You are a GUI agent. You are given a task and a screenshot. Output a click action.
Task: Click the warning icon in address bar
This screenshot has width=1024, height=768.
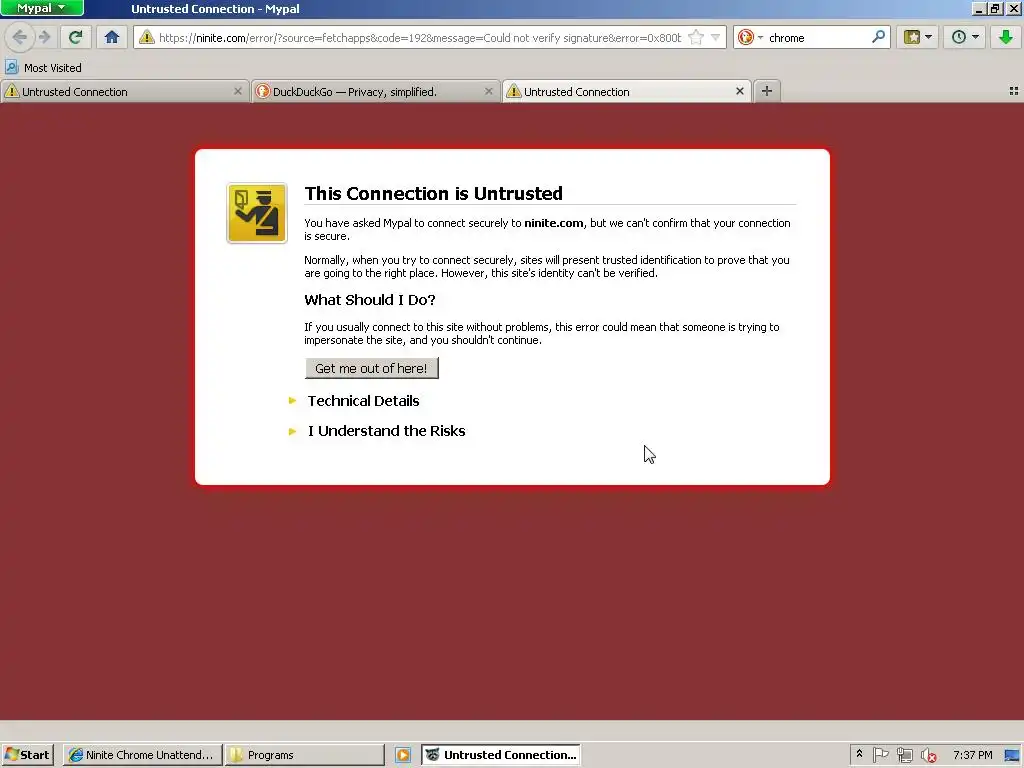tap(147, 37)
